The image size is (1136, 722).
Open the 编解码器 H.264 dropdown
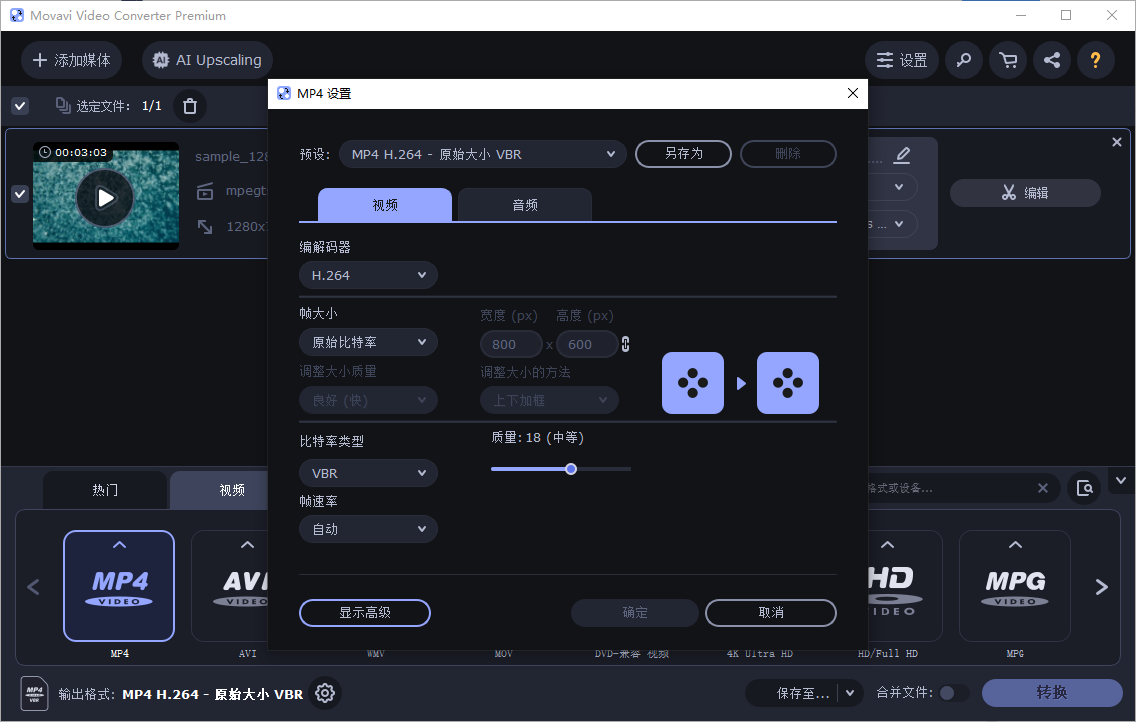[x=368, y=274]
